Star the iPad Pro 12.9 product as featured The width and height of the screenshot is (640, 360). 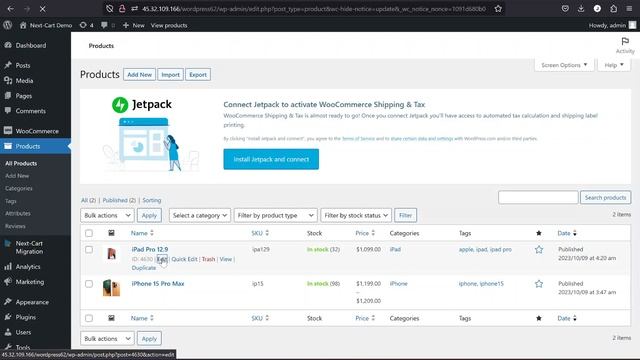(x=539, y=249)
